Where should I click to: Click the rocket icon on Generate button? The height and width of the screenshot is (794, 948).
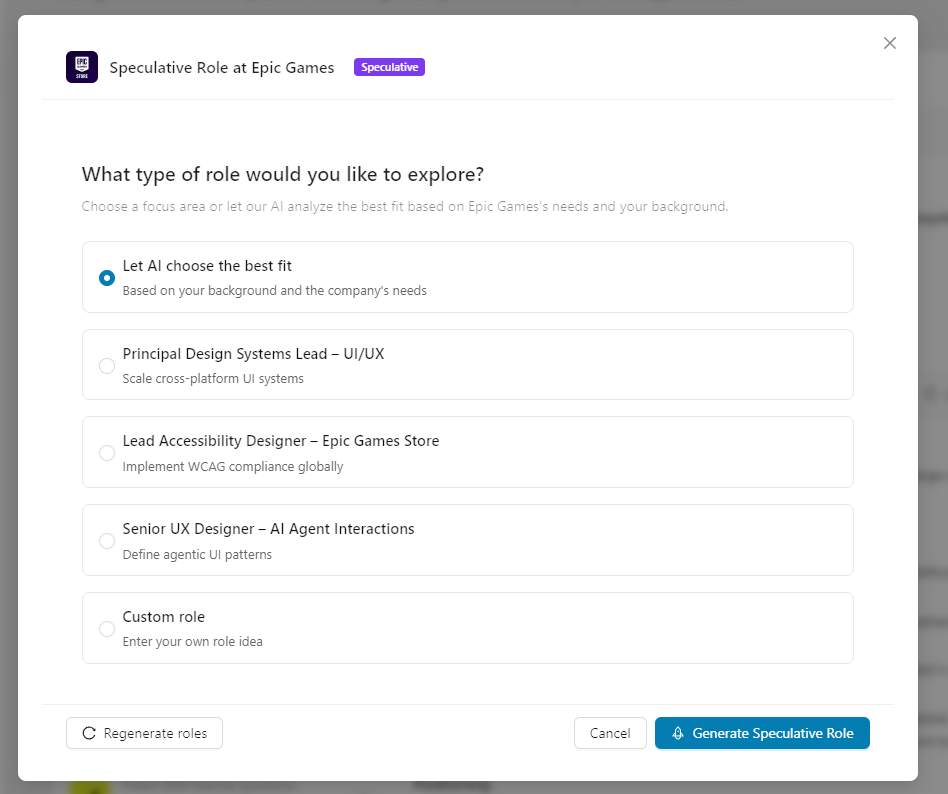pyautogui.click(x=678, y=733)
